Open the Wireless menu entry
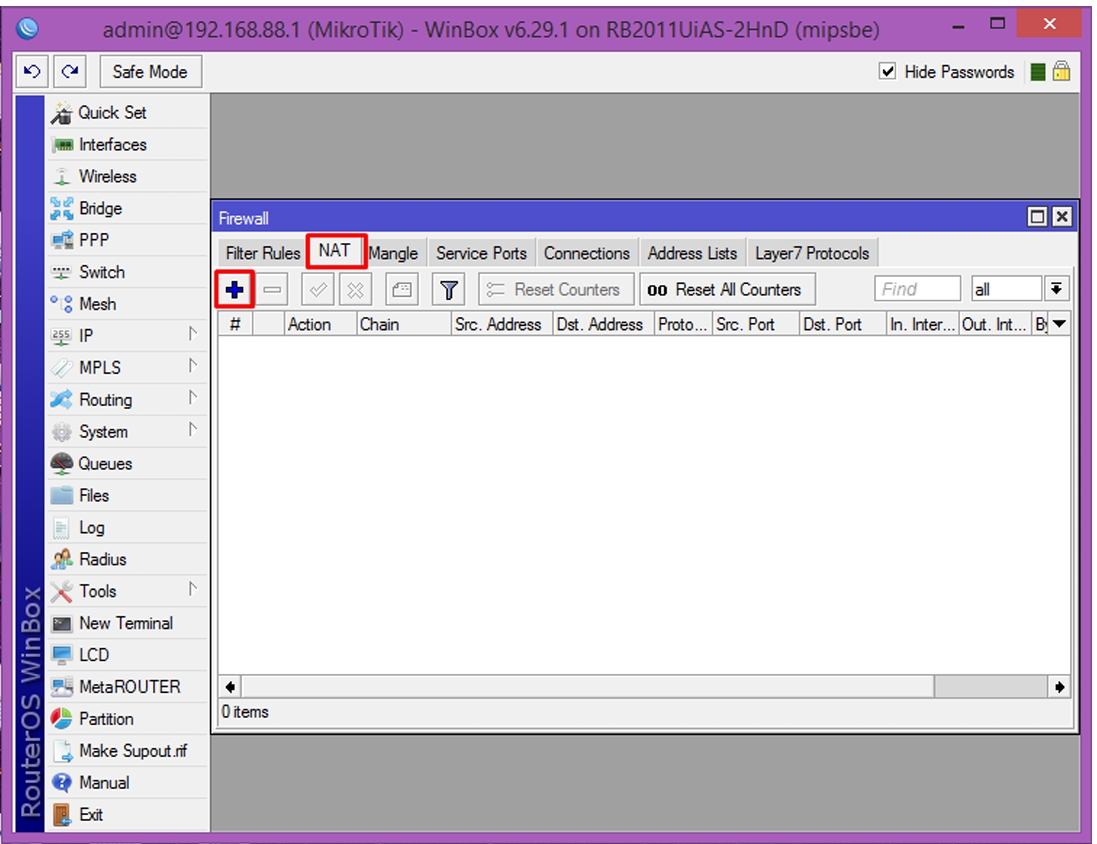The image size is (1097, 844). point(127,176)
